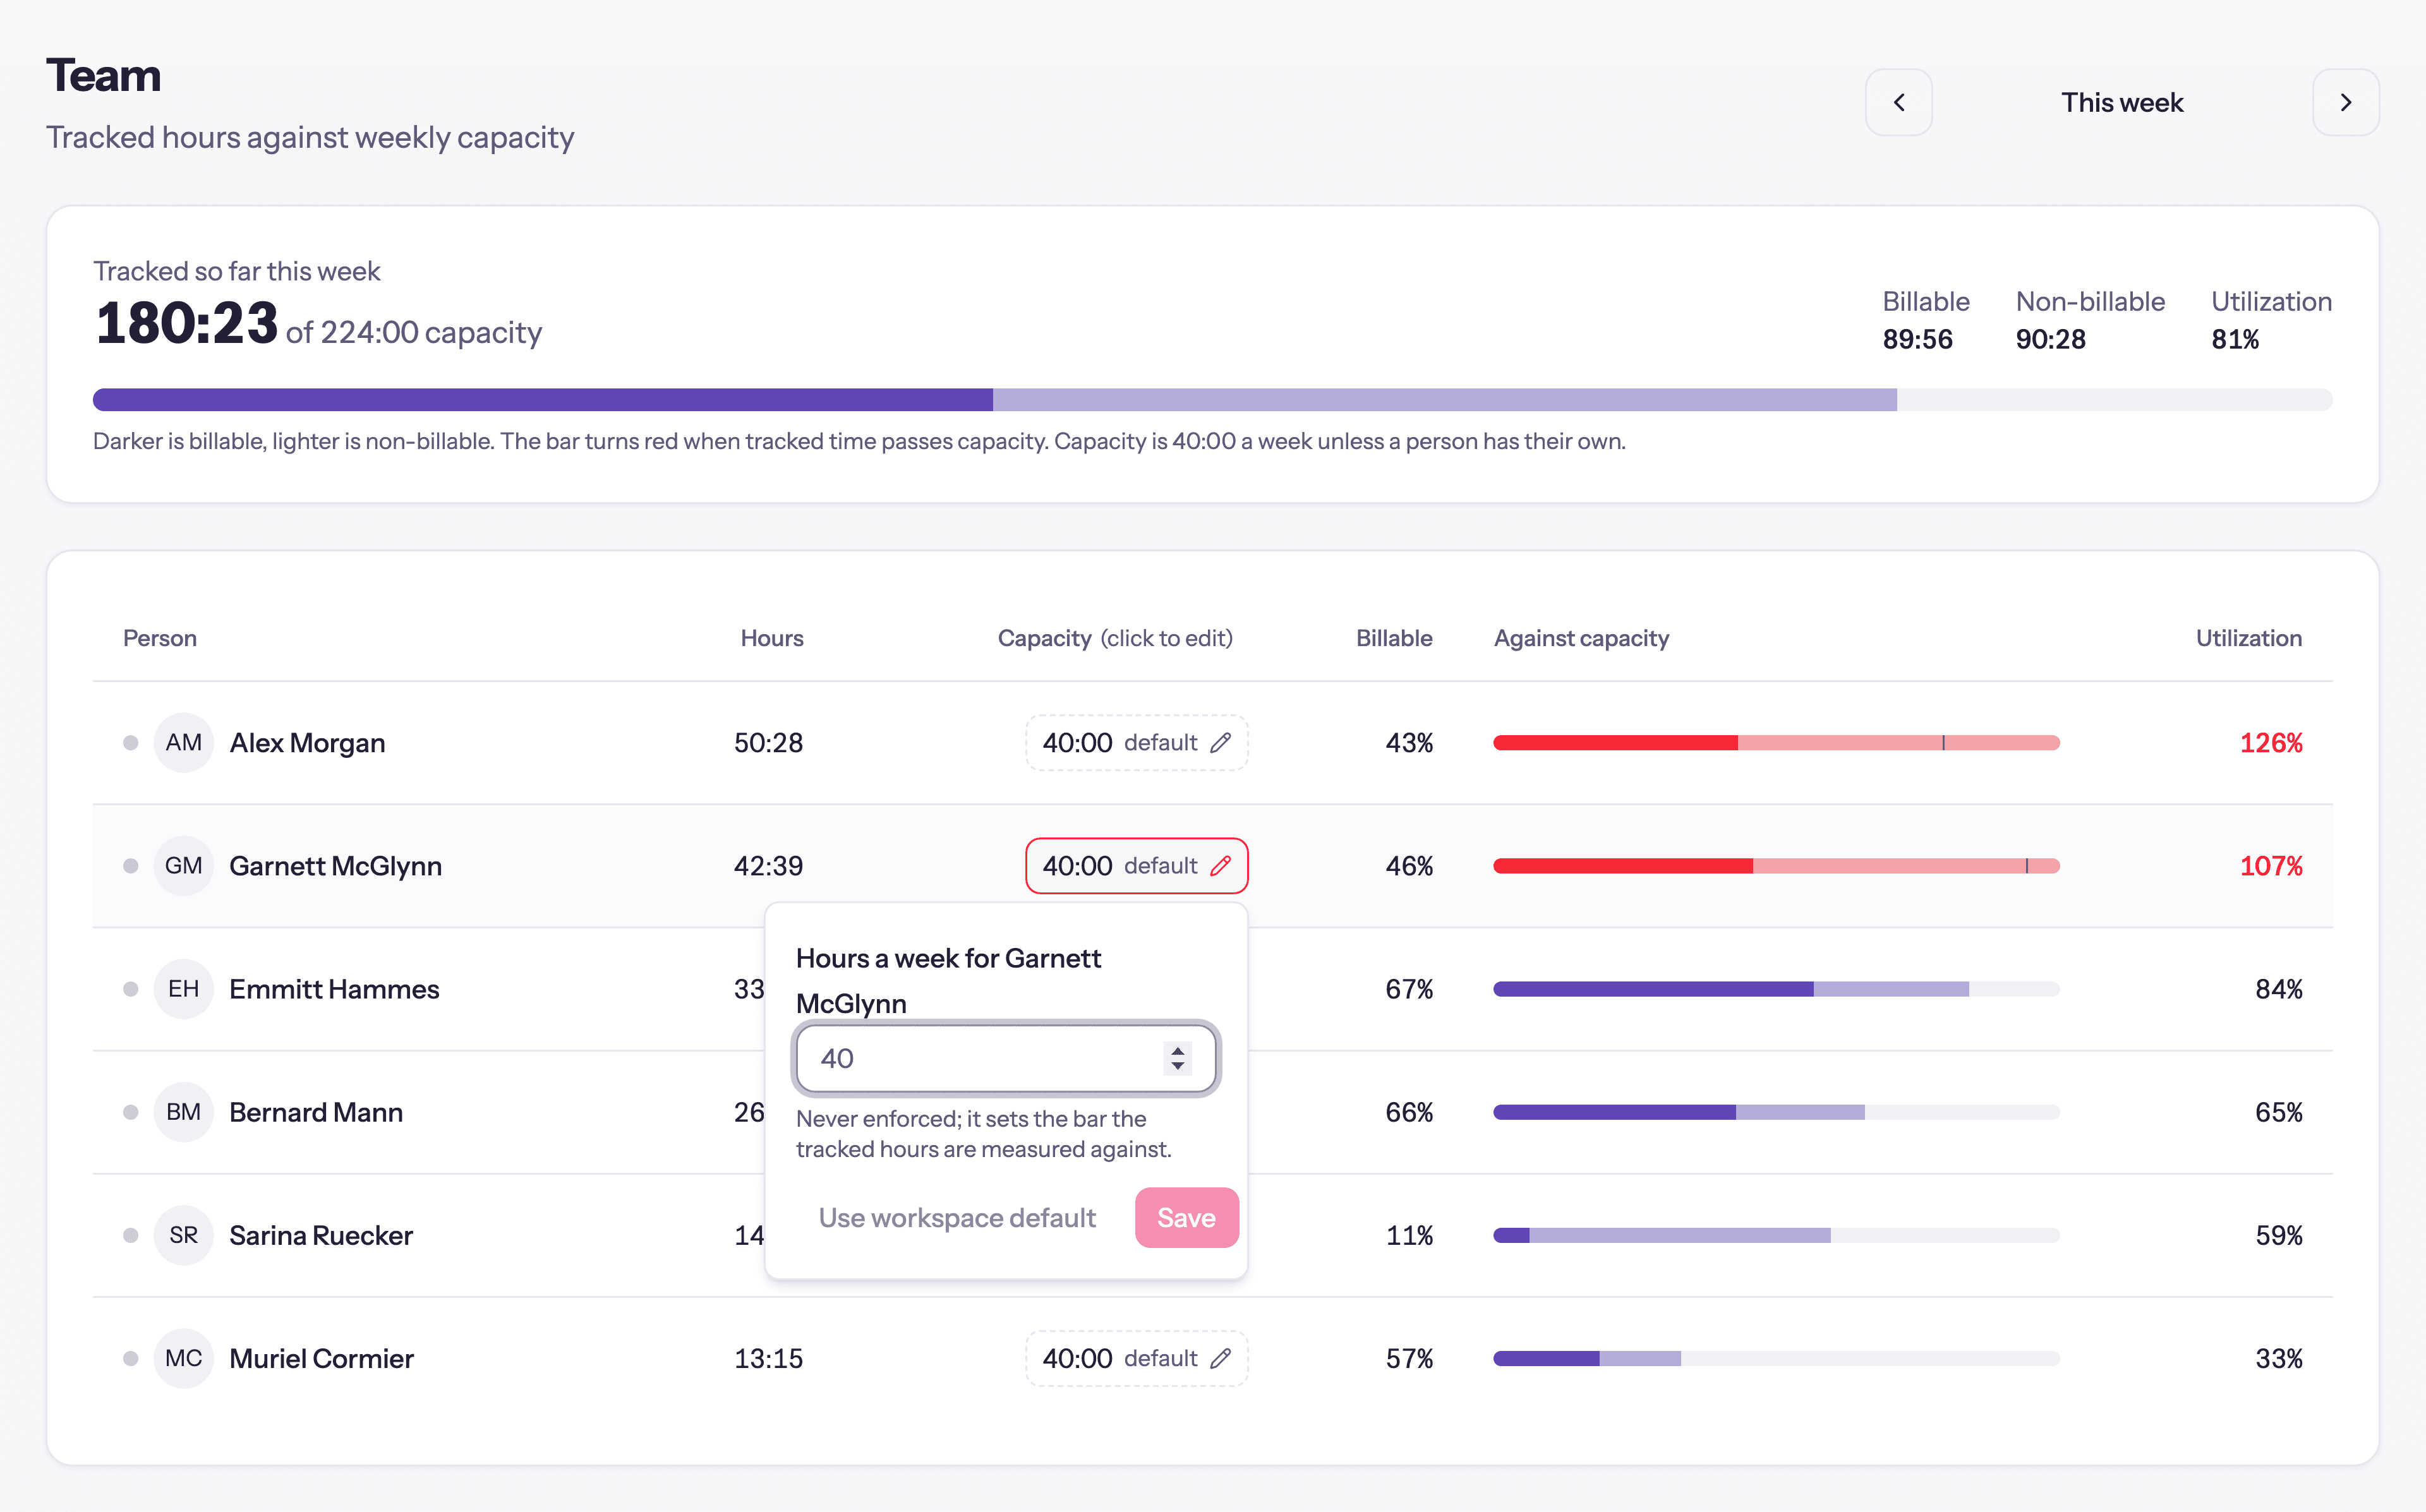Click the BM avatar for Bernard Mann

tap(183, 1112)
